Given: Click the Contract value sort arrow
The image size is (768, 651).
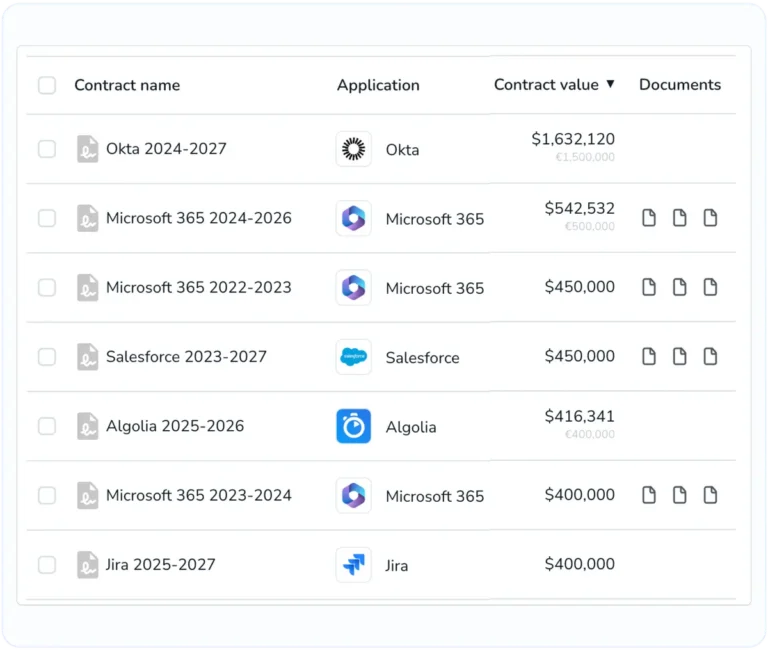Looking at the screenshot, I should click(x=610, y=84).
